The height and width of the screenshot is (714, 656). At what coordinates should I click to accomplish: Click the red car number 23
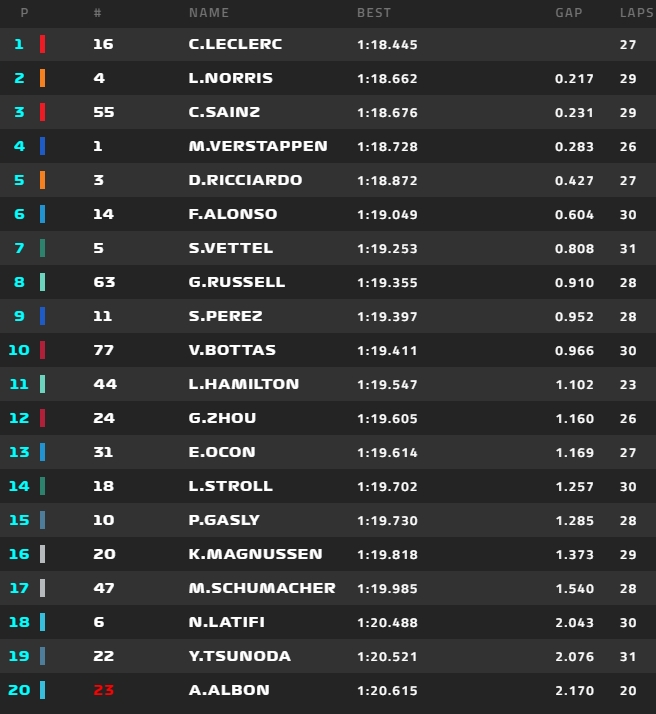103,690
